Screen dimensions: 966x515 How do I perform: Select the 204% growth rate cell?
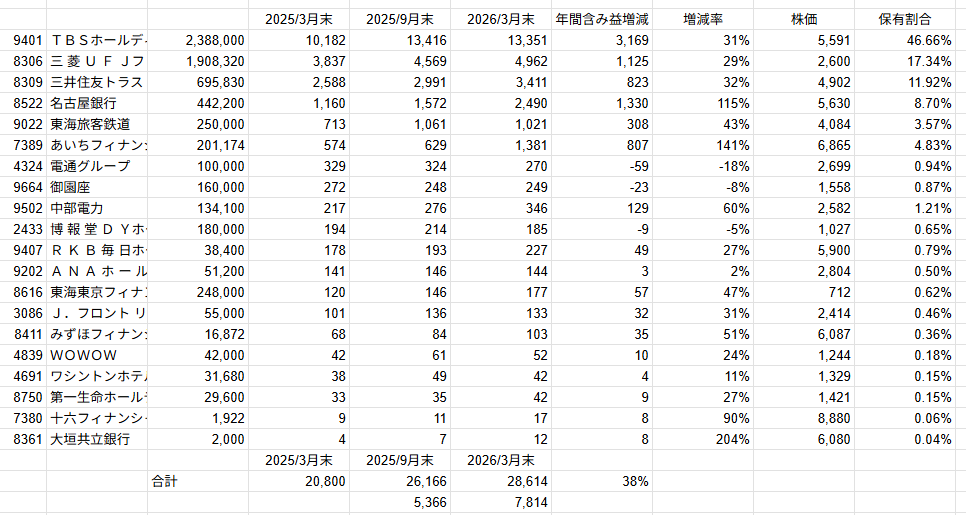704,439
